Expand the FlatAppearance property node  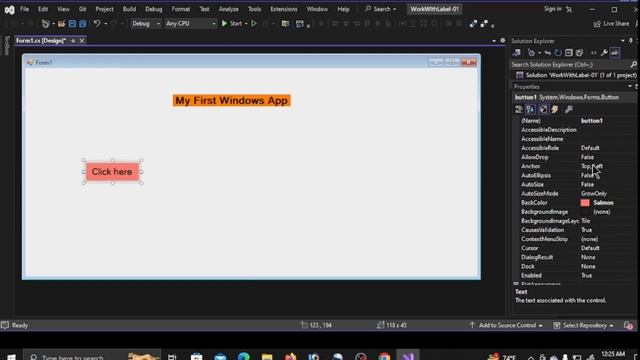tap(516, 284)
